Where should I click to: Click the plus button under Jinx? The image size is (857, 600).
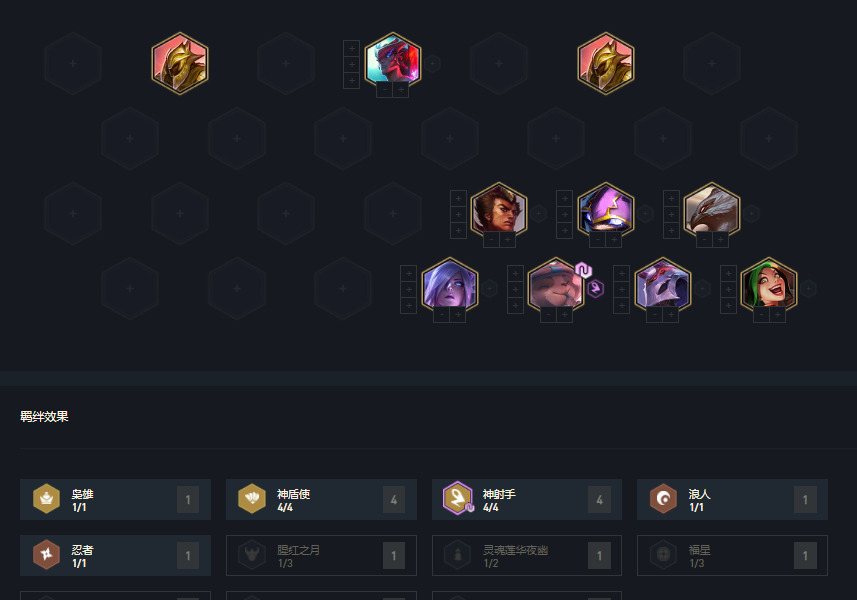(x=777, y=315)
